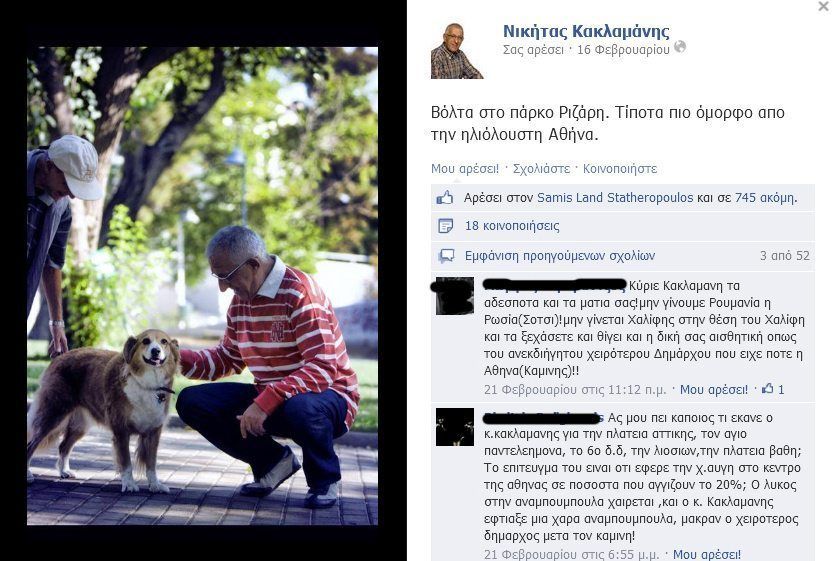Viewport: 832px width, 561px height.
Task: Click the shares note icon
Action: pos(445,226)
